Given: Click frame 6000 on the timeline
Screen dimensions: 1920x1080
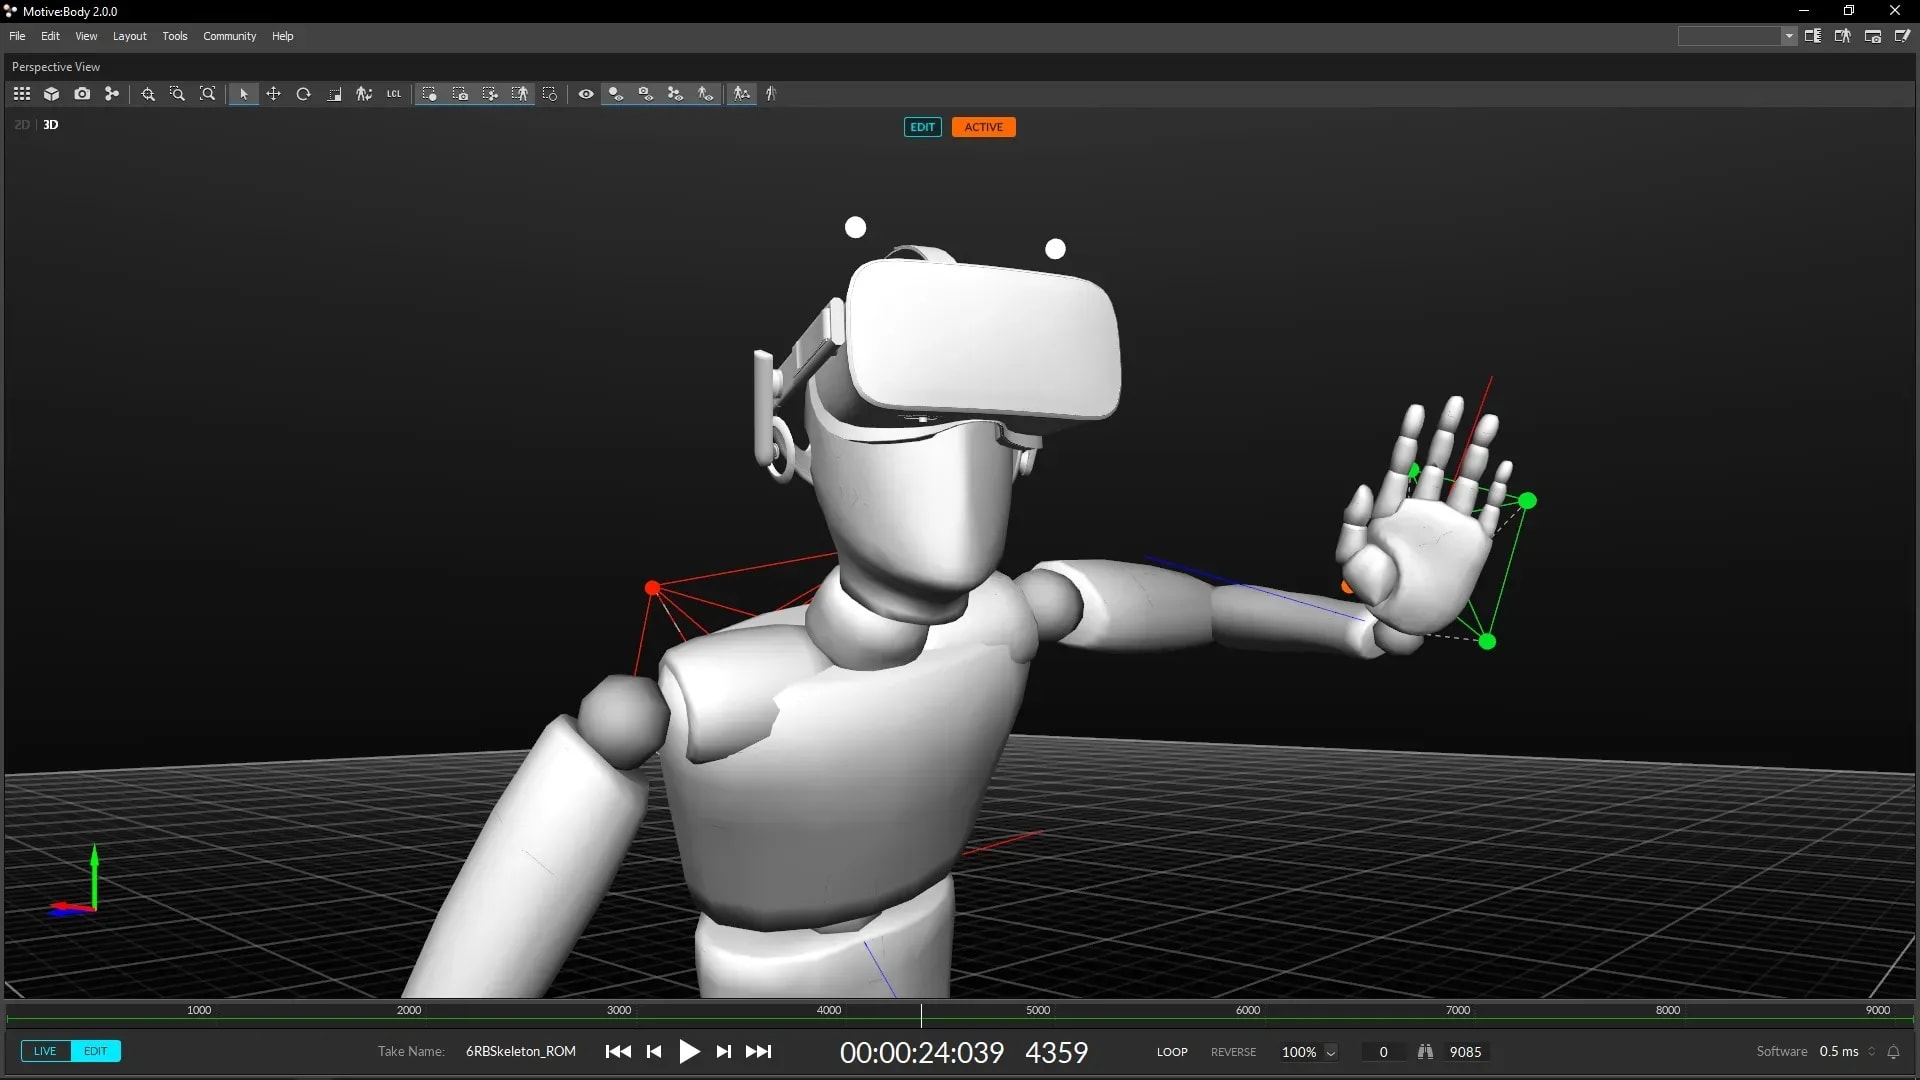Looking at the screenshot, I should click(x=1248, y=1011).
